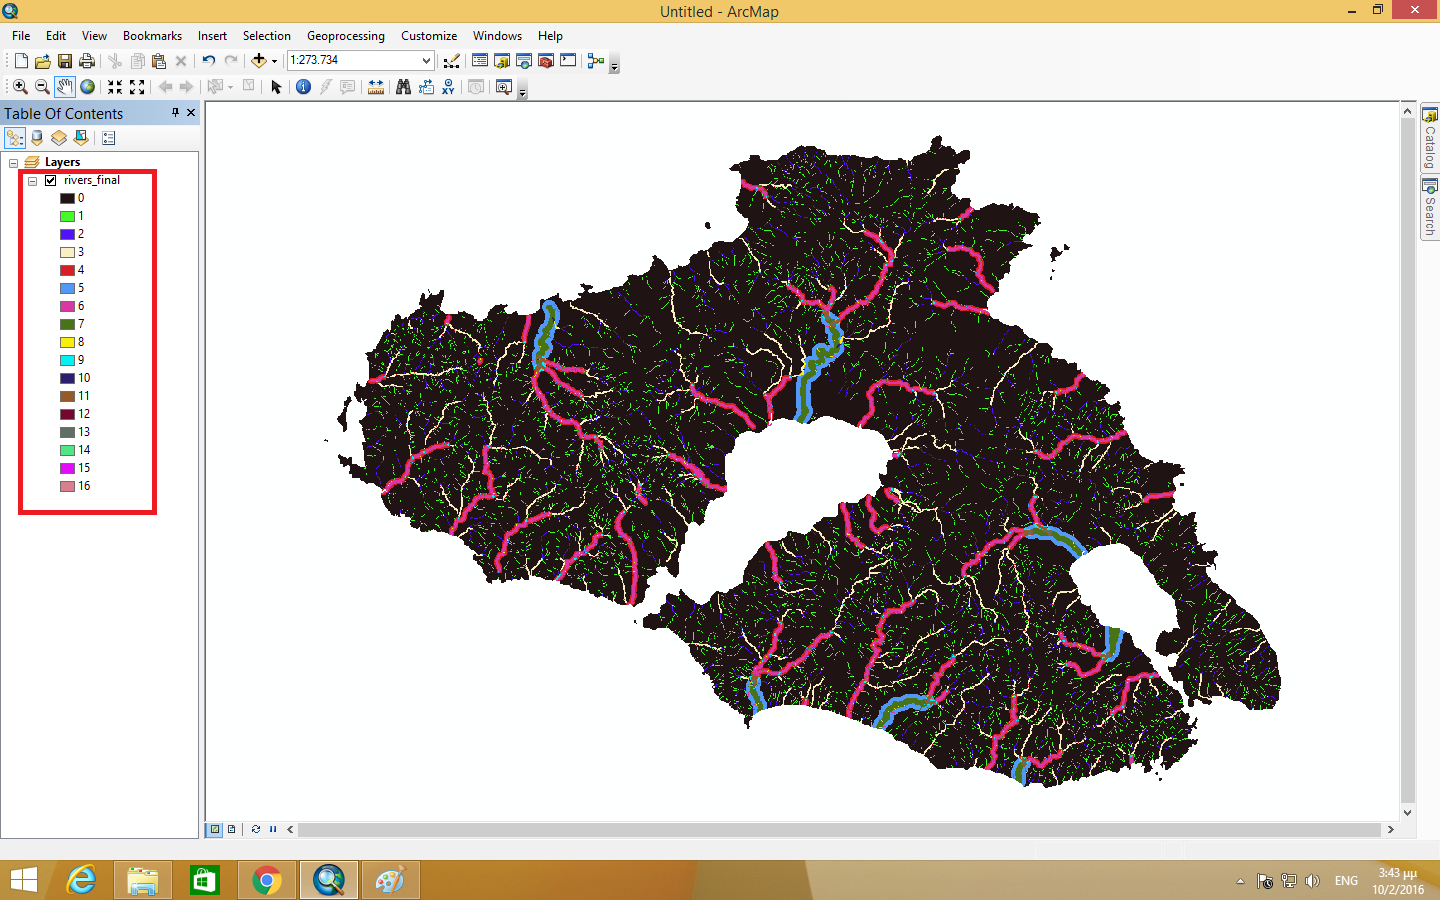Viewport: 1440px width, 900px height.
Task: Click the horizontal map scrollbar
Action: click(840, 829)
